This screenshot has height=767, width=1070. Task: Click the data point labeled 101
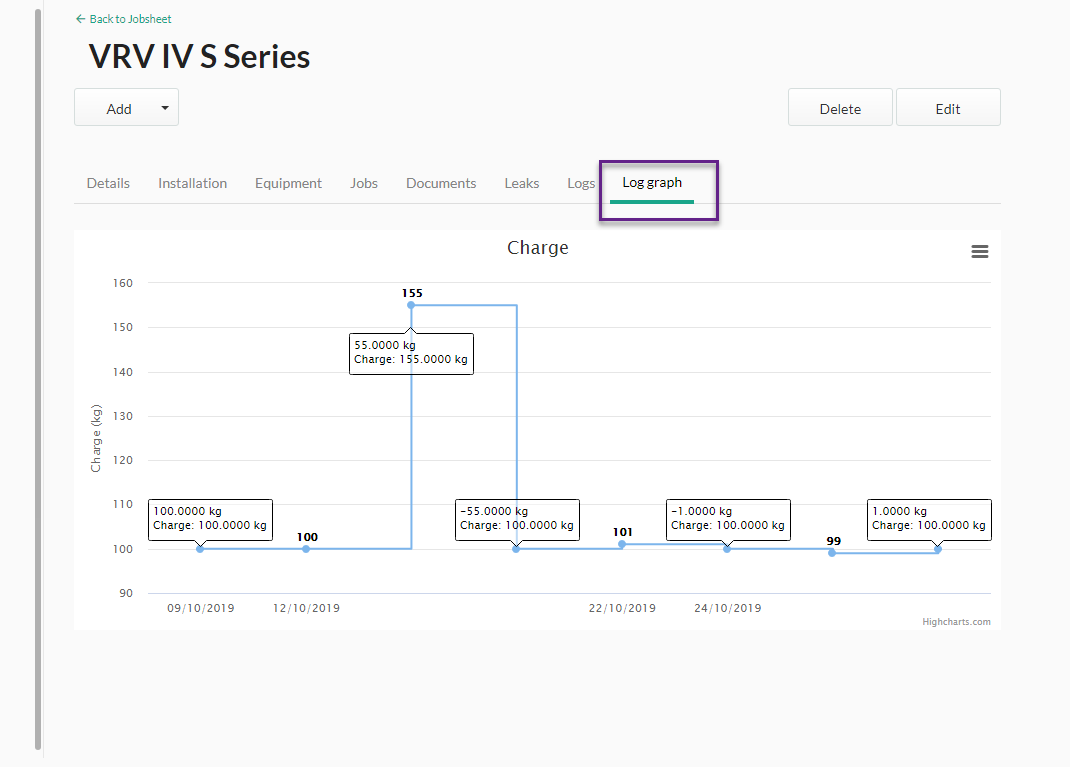tap(622, 544)
